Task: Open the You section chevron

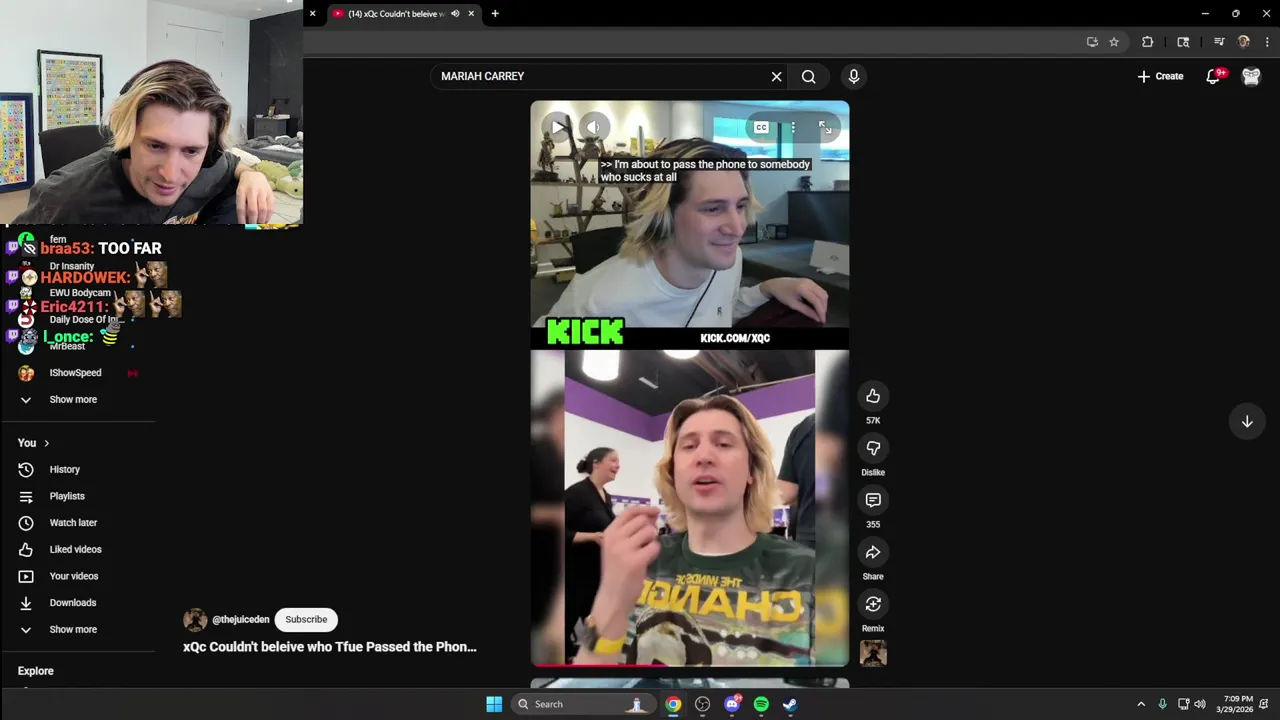Action: click(46, 443)
